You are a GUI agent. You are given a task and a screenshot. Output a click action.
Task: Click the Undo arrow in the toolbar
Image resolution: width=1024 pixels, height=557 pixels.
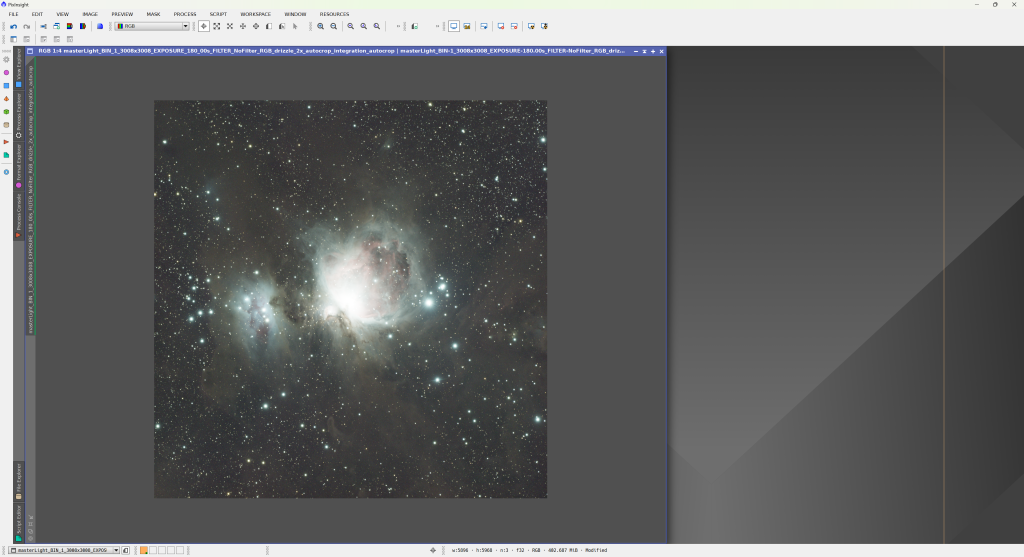pyautogui.click(x=14, y=26)
